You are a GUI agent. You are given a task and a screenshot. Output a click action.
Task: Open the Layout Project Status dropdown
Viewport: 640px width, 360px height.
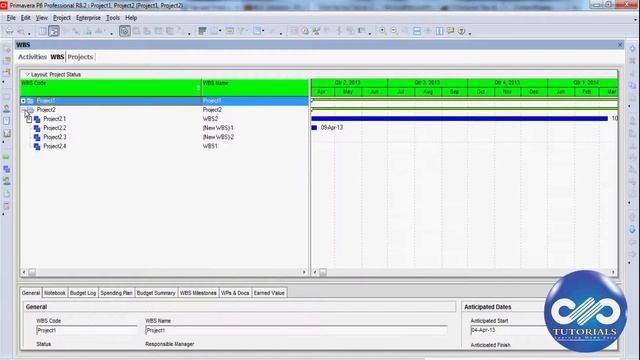pyautogui.click(x=53, y=75)
